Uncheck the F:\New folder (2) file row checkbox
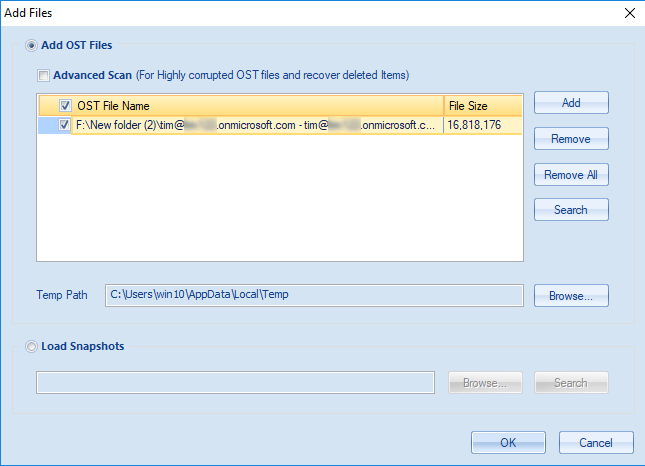This screenshot has width=645, height=466. [x=64, y=125]
